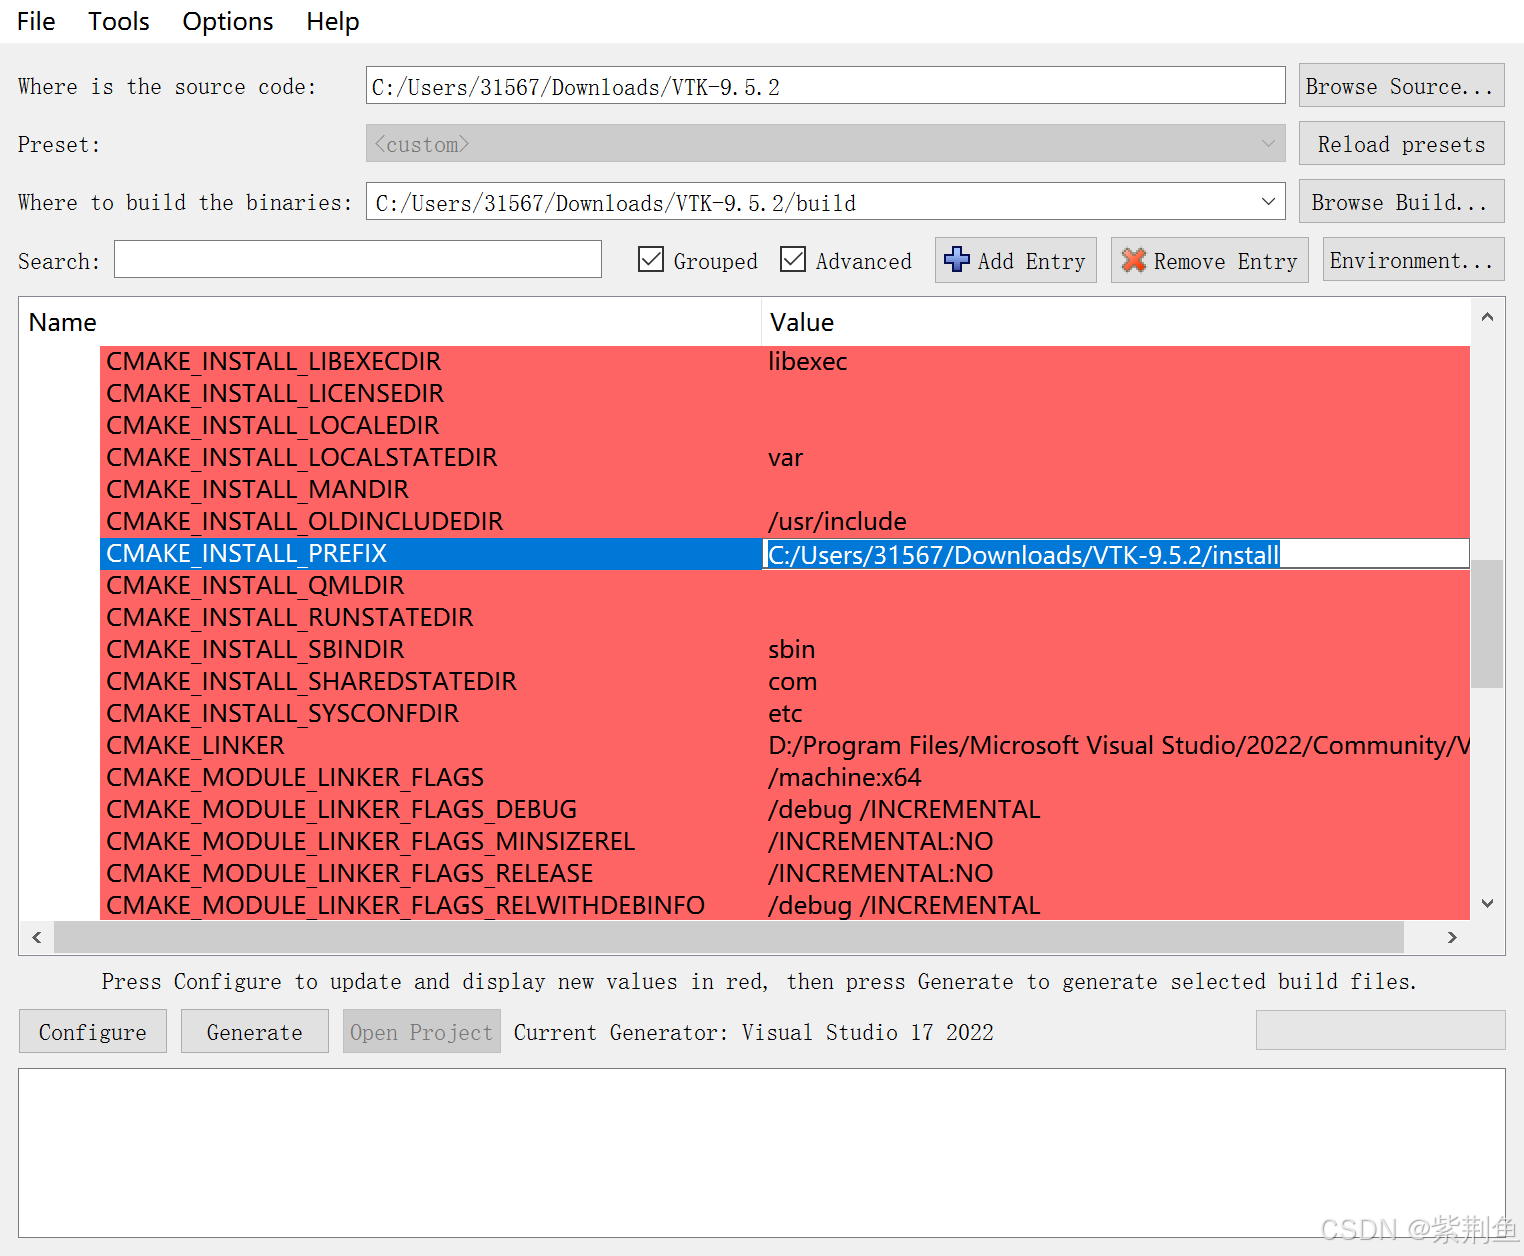Select the CMAKE_INSTALL_RUNSTATEDIR row
Viewport: 1524px width, 1256px height.
point(785,617)
